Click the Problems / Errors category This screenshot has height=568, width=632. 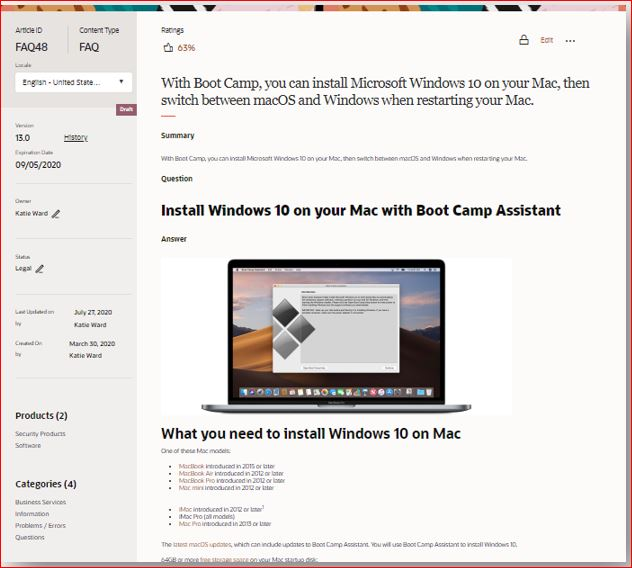40,526
